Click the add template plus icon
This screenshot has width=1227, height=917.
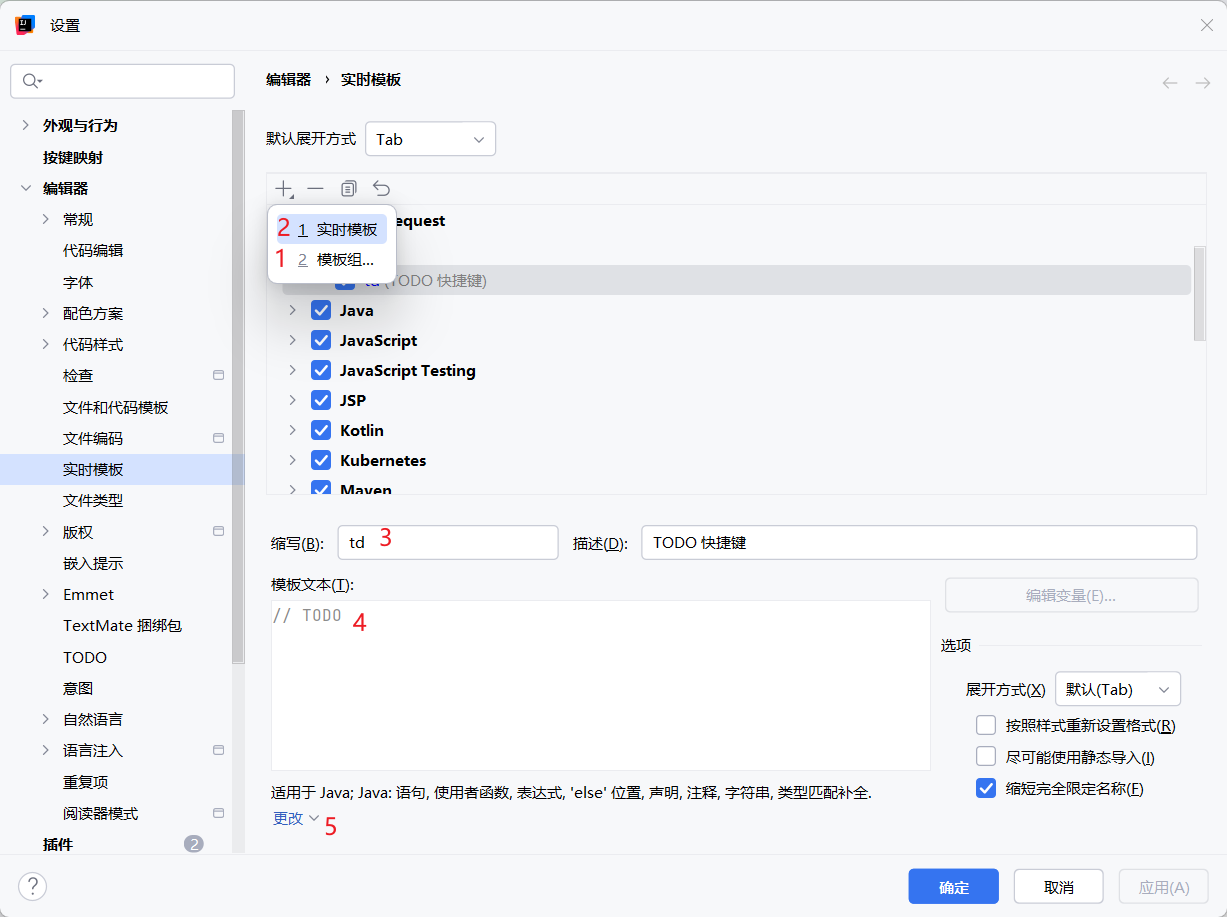click(285, 189)
